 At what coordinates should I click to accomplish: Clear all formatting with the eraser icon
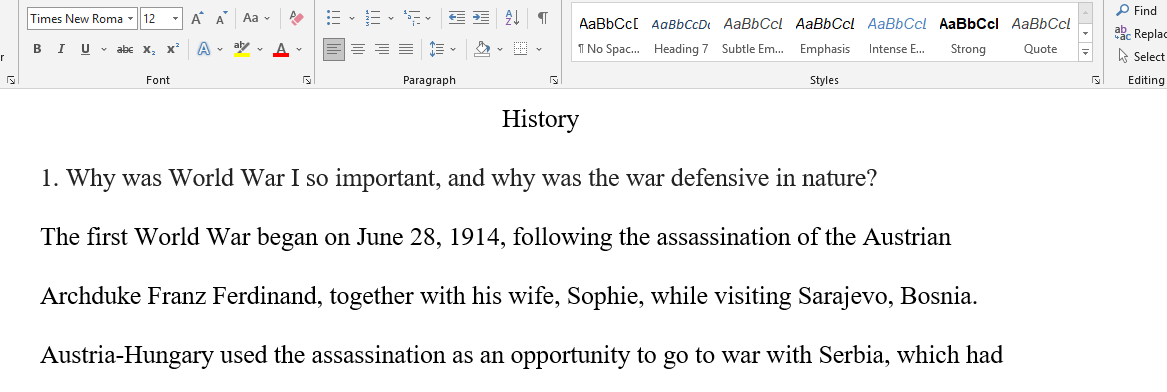(x=296, y=19)
